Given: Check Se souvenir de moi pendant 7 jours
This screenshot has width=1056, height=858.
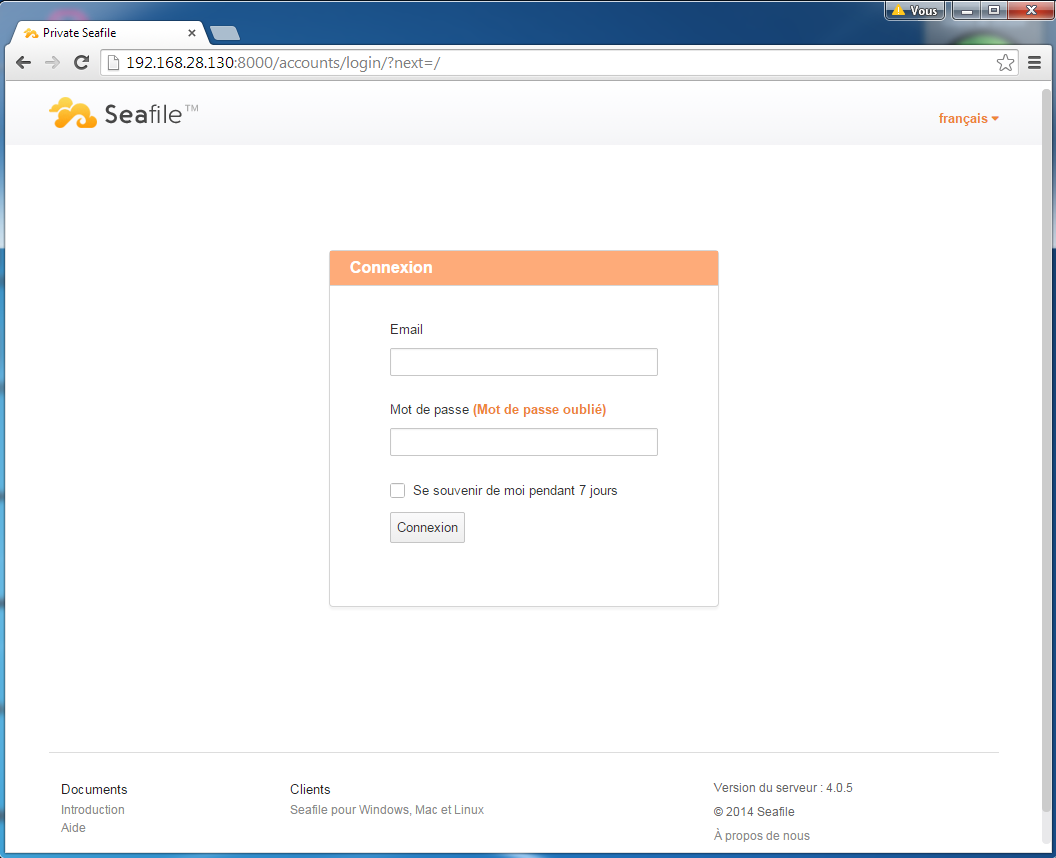Looking at the screenshot, I should [x=397, y=490].
